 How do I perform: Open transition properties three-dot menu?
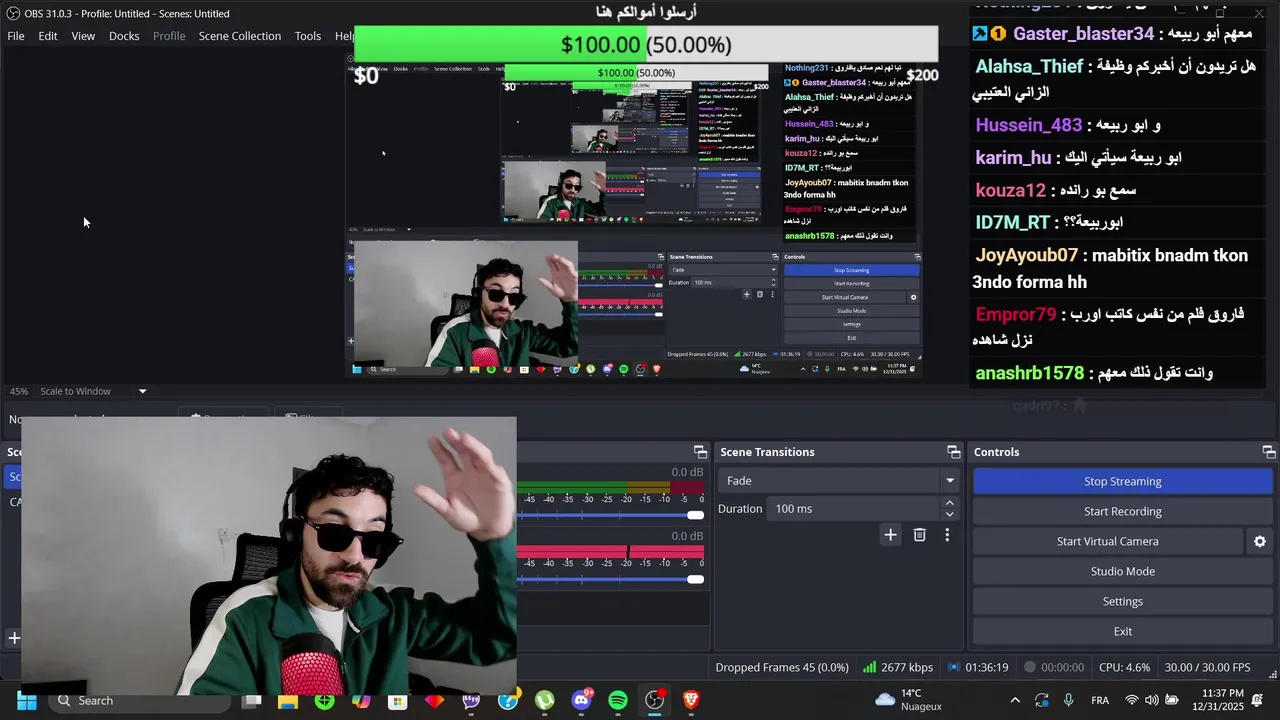pos(947,535)
